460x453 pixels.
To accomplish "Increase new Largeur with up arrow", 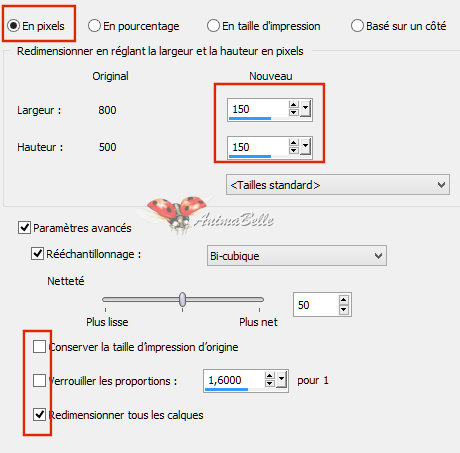I will [293, 105].
